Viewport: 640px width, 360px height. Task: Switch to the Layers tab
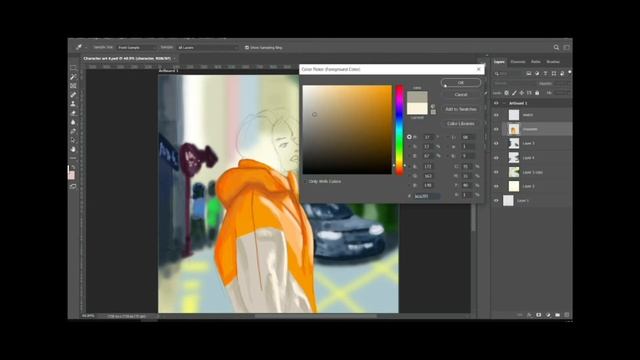coord(499,62)
